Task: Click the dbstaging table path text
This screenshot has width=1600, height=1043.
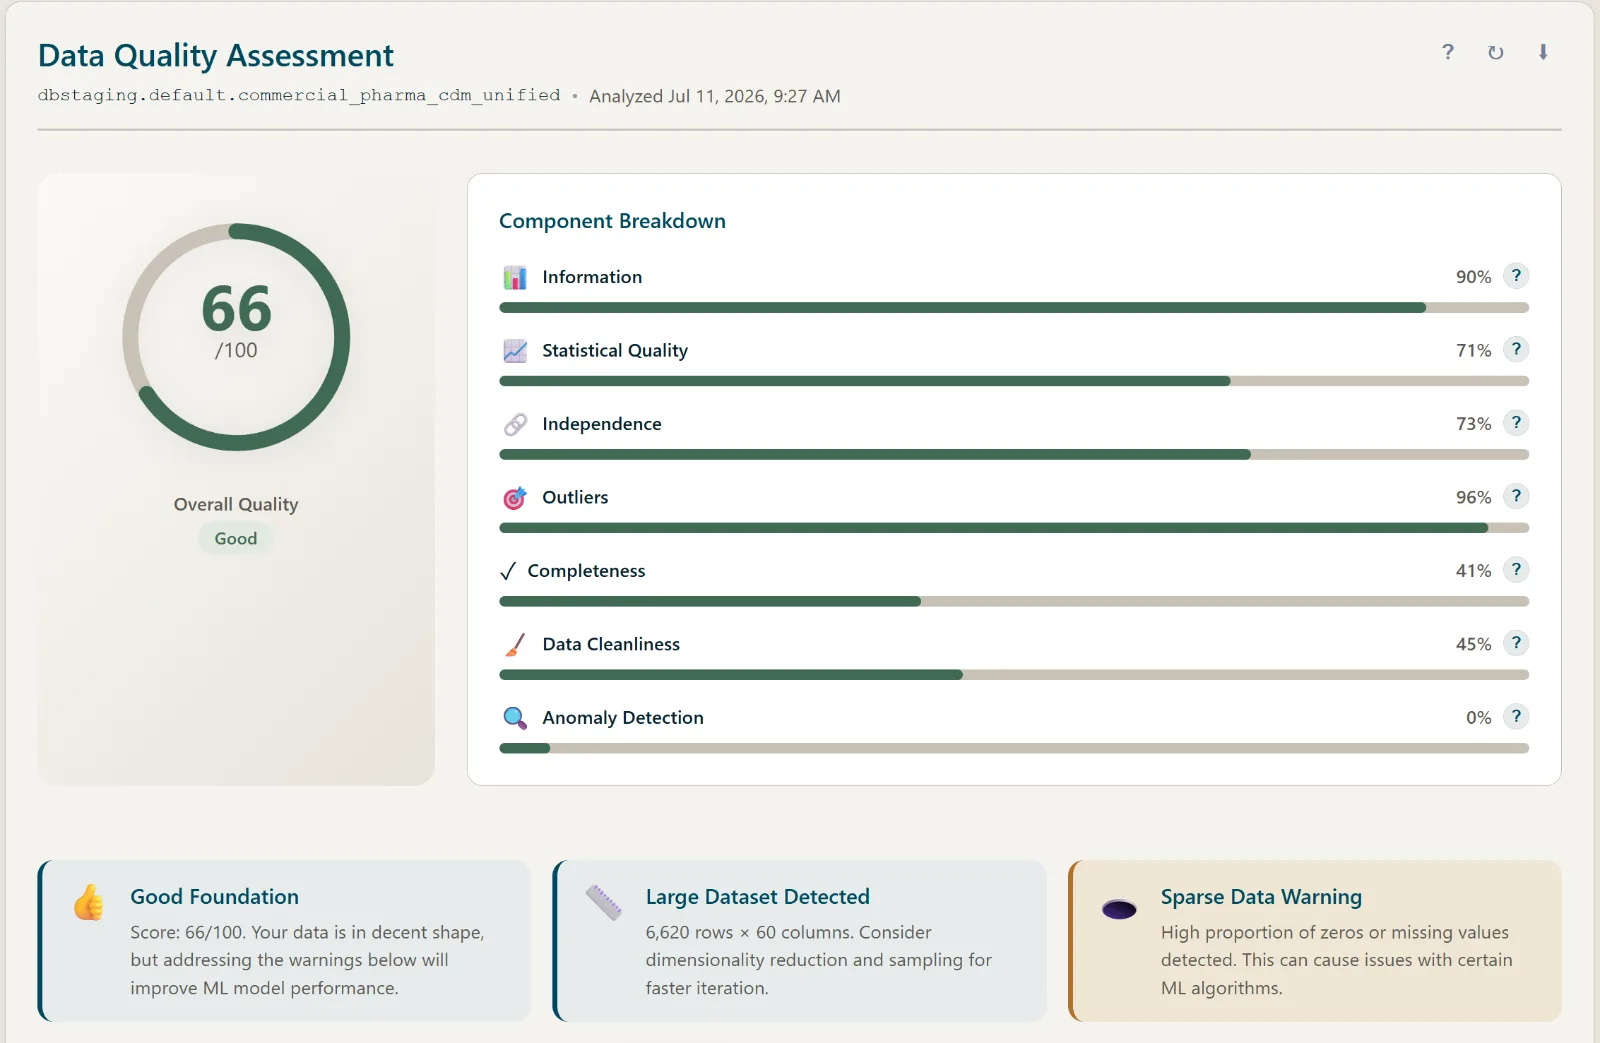Action: point(299,95)
